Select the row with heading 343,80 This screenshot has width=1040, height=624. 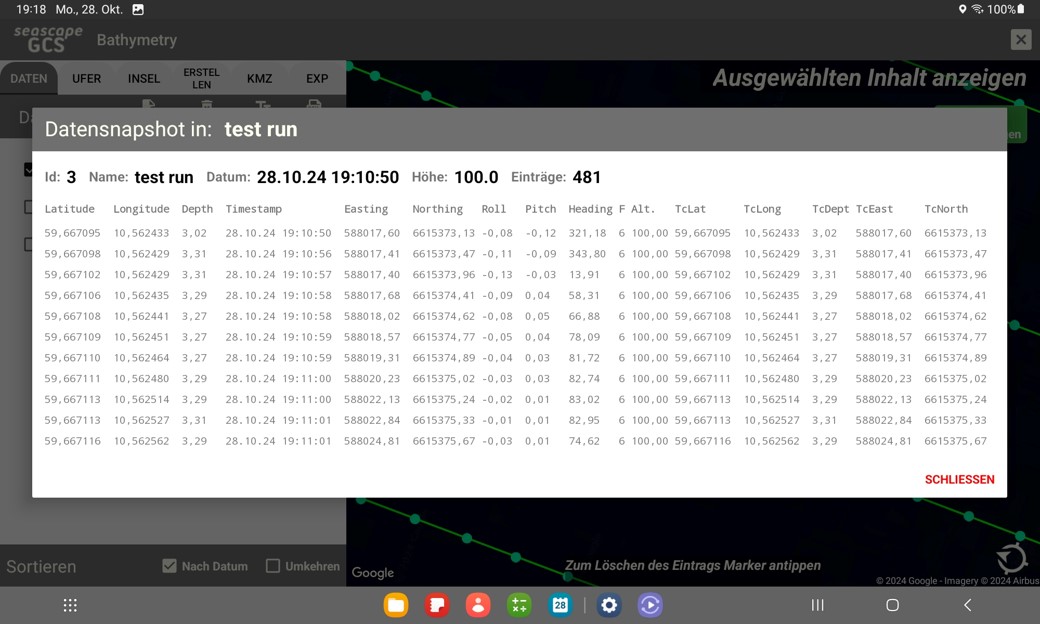point(515,253)
